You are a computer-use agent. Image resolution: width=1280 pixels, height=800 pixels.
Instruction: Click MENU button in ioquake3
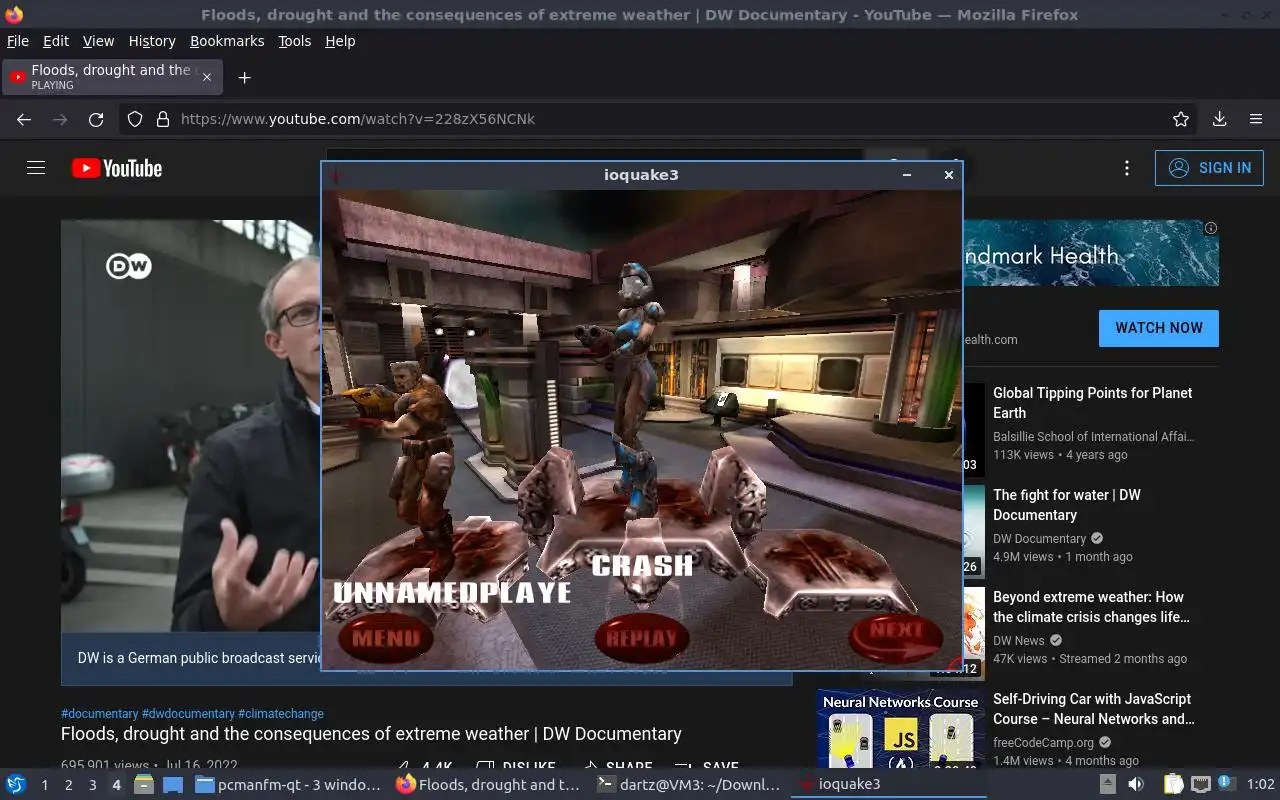click(x=386, y=638)
